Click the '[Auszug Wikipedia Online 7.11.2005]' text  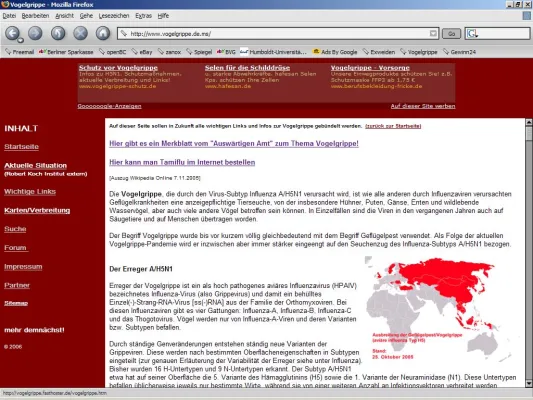tap(155, 178)
